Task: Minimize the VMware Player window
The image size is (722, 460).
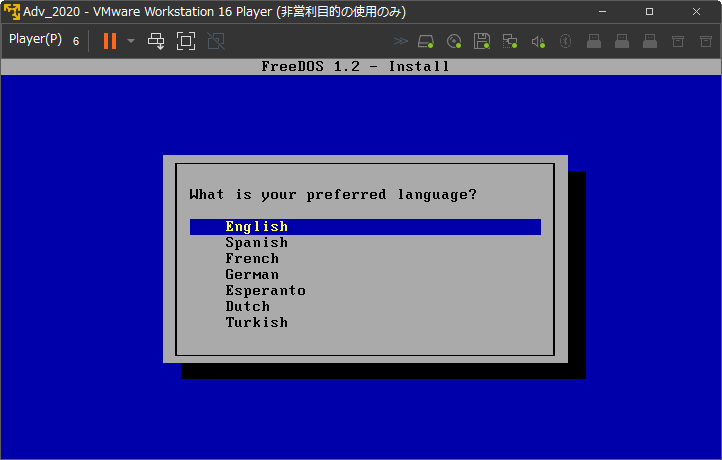Action: click(602, 12)
